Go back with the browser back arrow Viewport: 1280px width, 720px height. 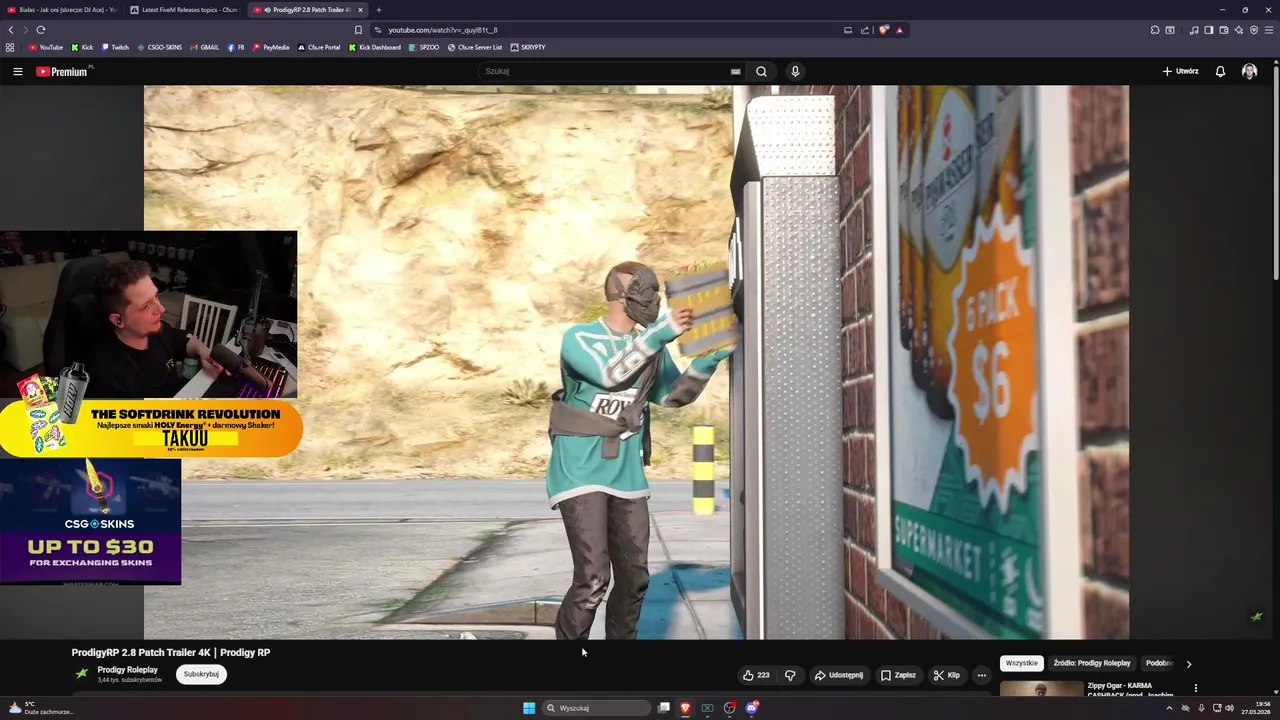[11, 30]
